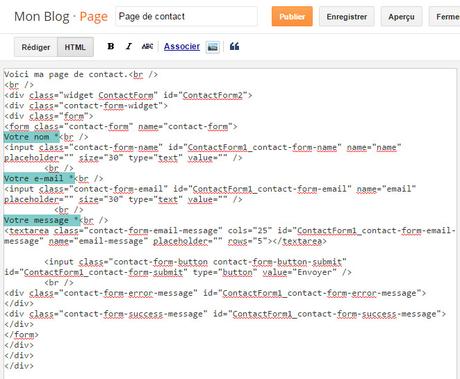Click the 'contact-form-button-submit' input line
Screen dimensions: 460x379
click(195, 262)
